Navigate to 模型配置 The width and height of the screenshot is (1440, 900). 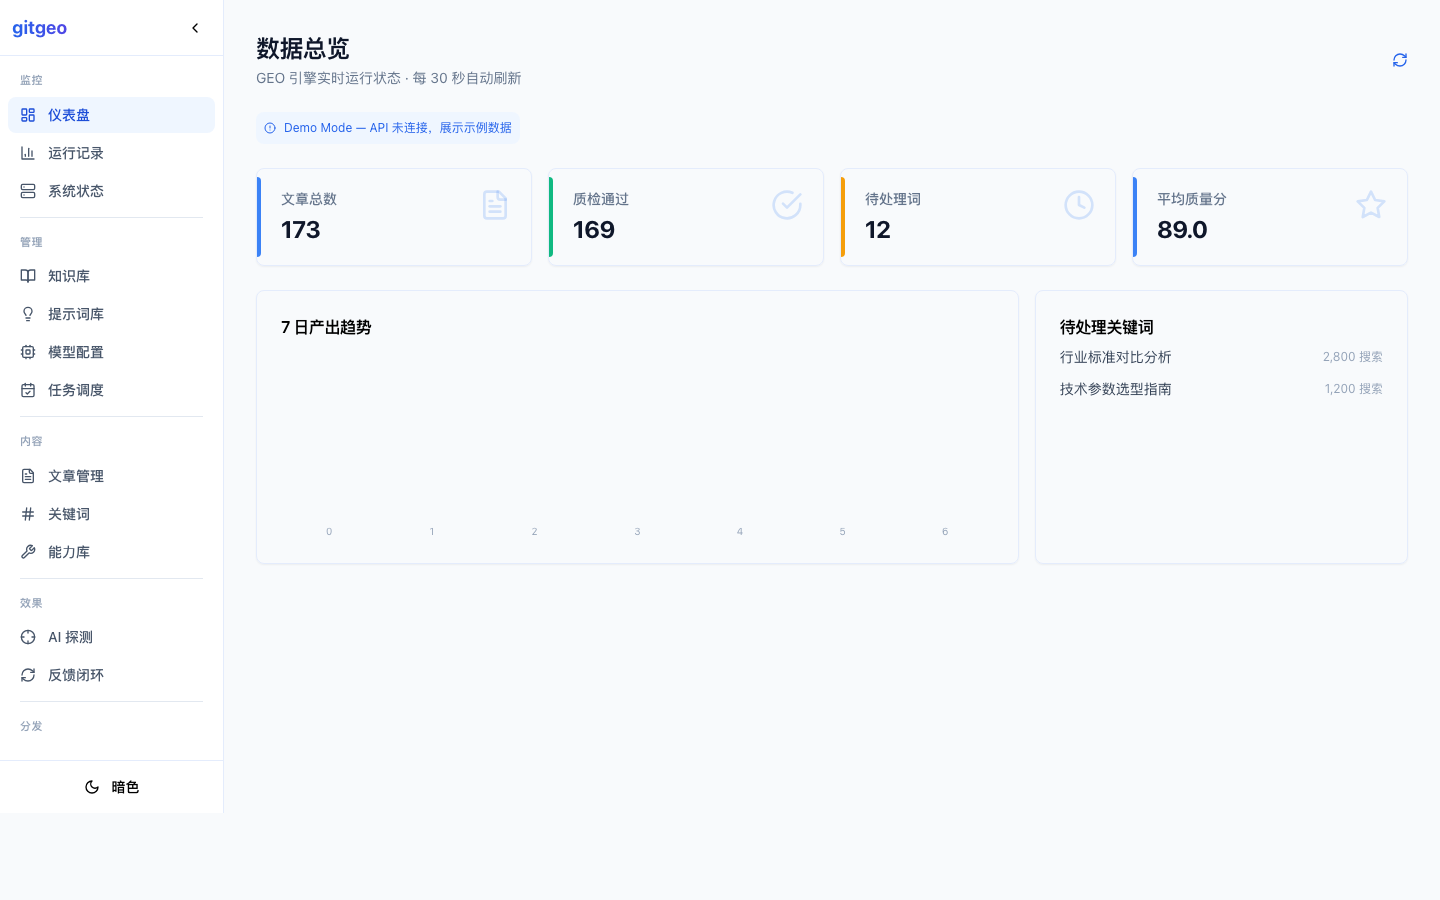coord(111,352)
